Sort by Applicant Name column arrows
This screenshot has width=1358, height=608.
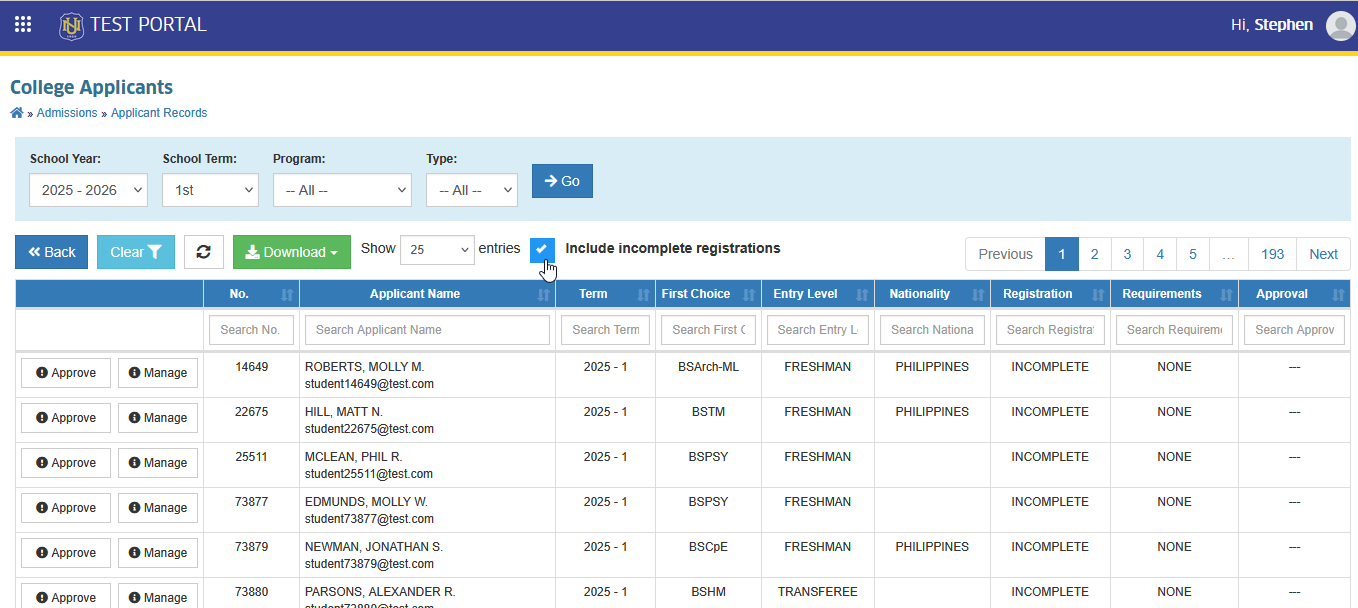[544, 295]
